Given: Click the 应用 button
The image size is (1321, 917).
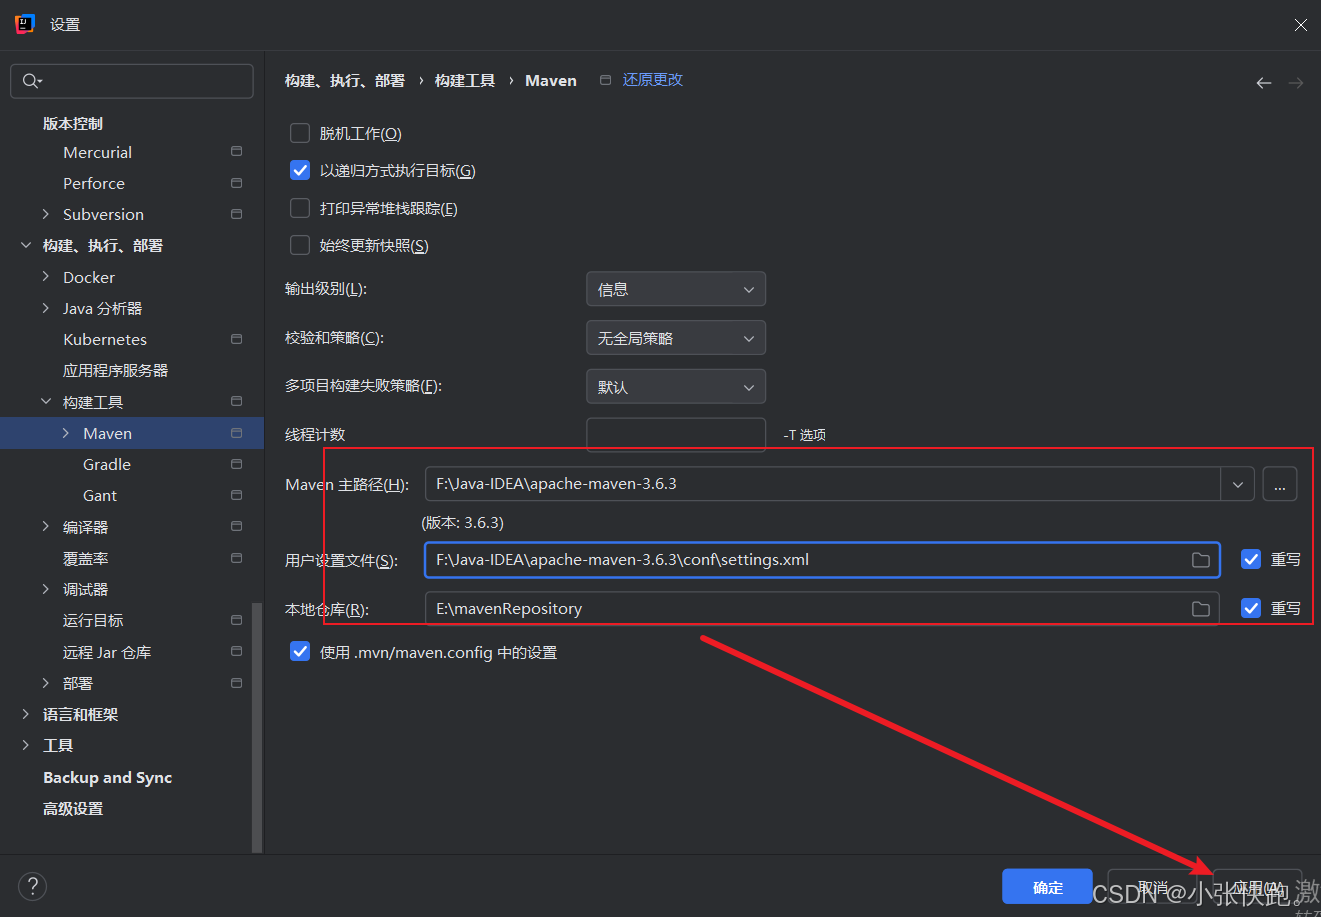Looking at the screenshot, I should (1257, 887).
